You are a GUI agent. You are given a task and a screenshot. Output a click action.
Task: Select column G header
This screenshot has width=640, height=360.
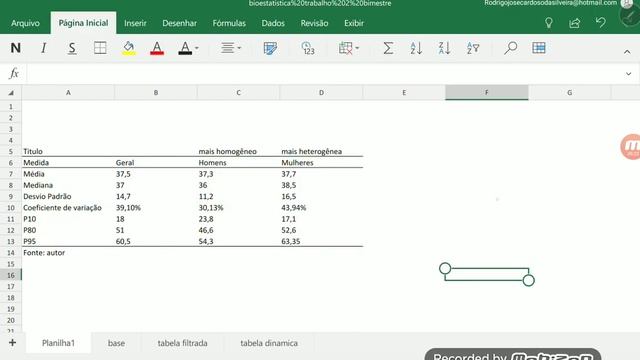[x=569, y=93]
